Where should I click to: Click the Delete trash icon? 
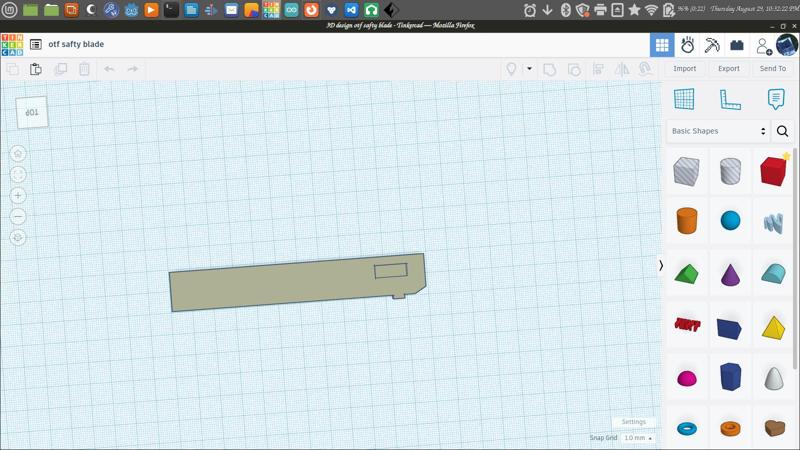[x=84, y=69]
